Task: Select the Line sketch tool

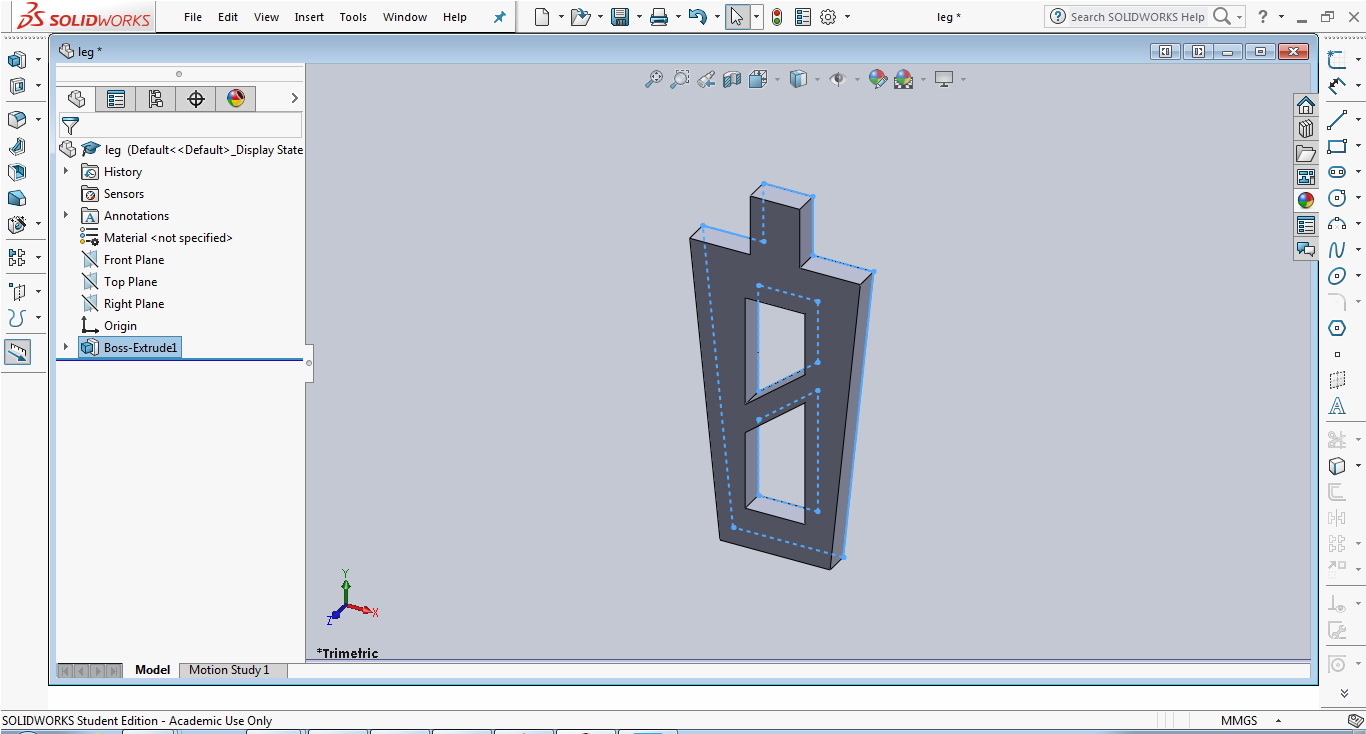Action: click(1336, 121)
